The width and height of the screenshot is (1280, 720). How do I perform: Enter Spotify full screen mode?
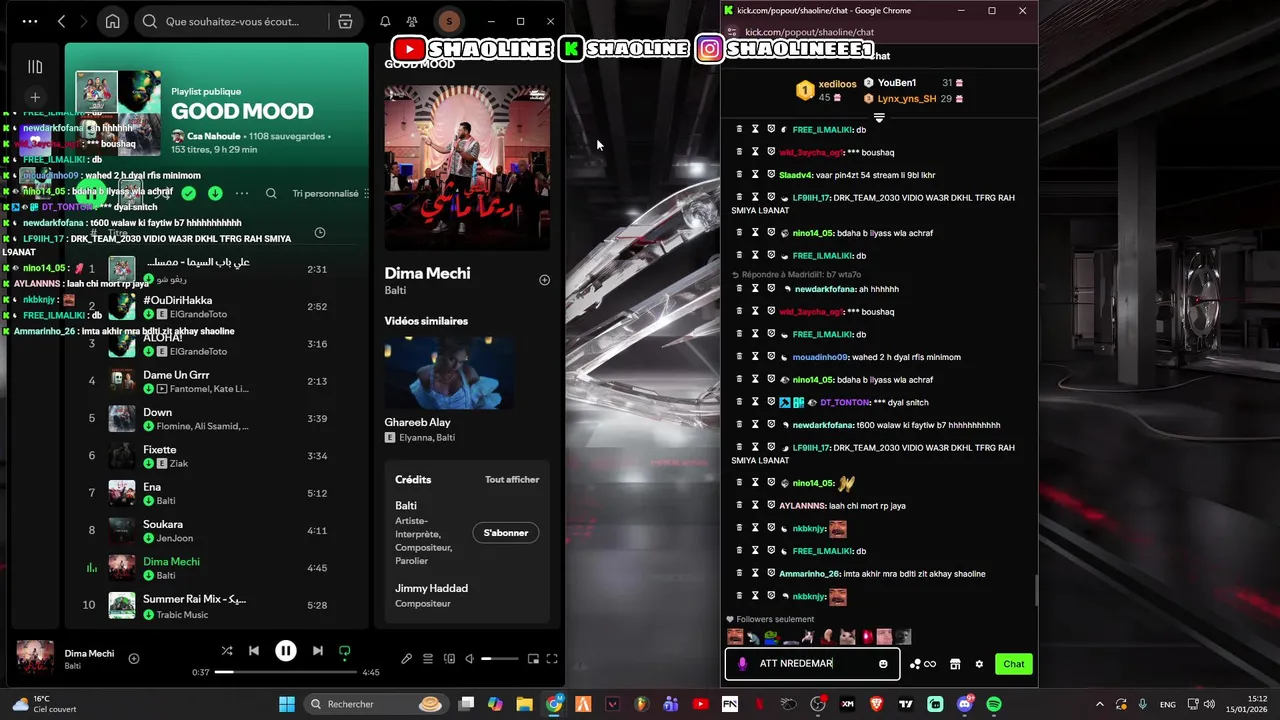tap(552, 659)
